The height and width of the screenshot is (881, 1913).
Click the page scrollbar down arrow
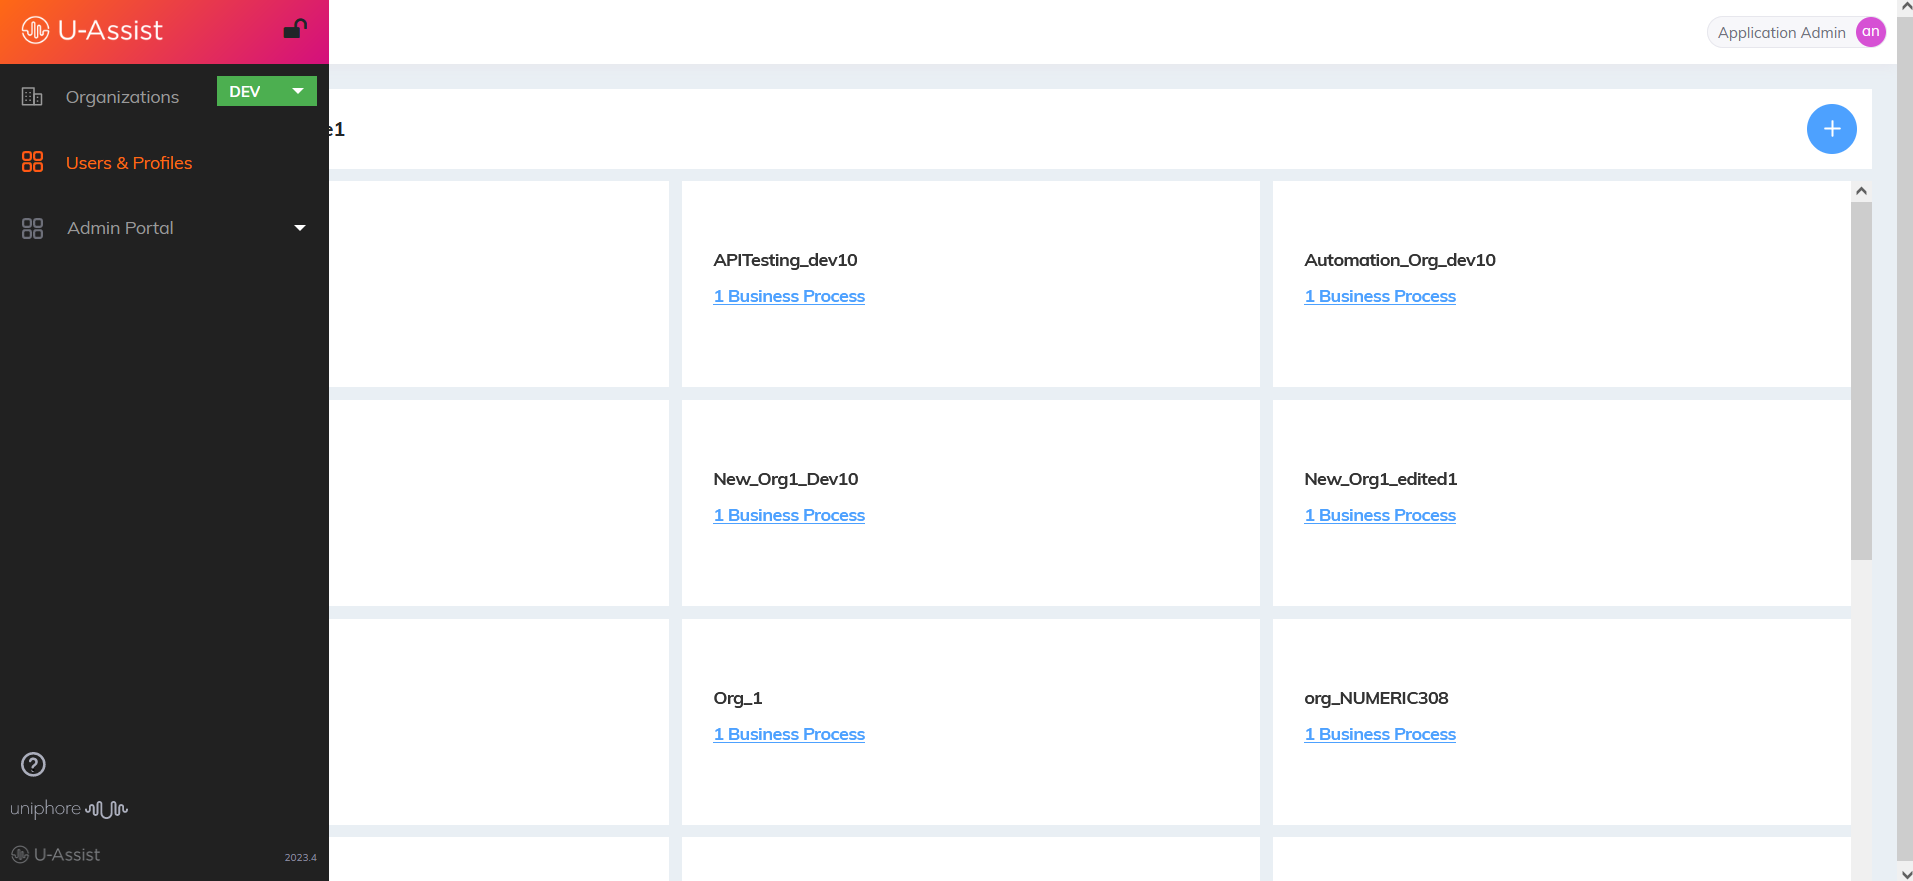pos(1905,873)
